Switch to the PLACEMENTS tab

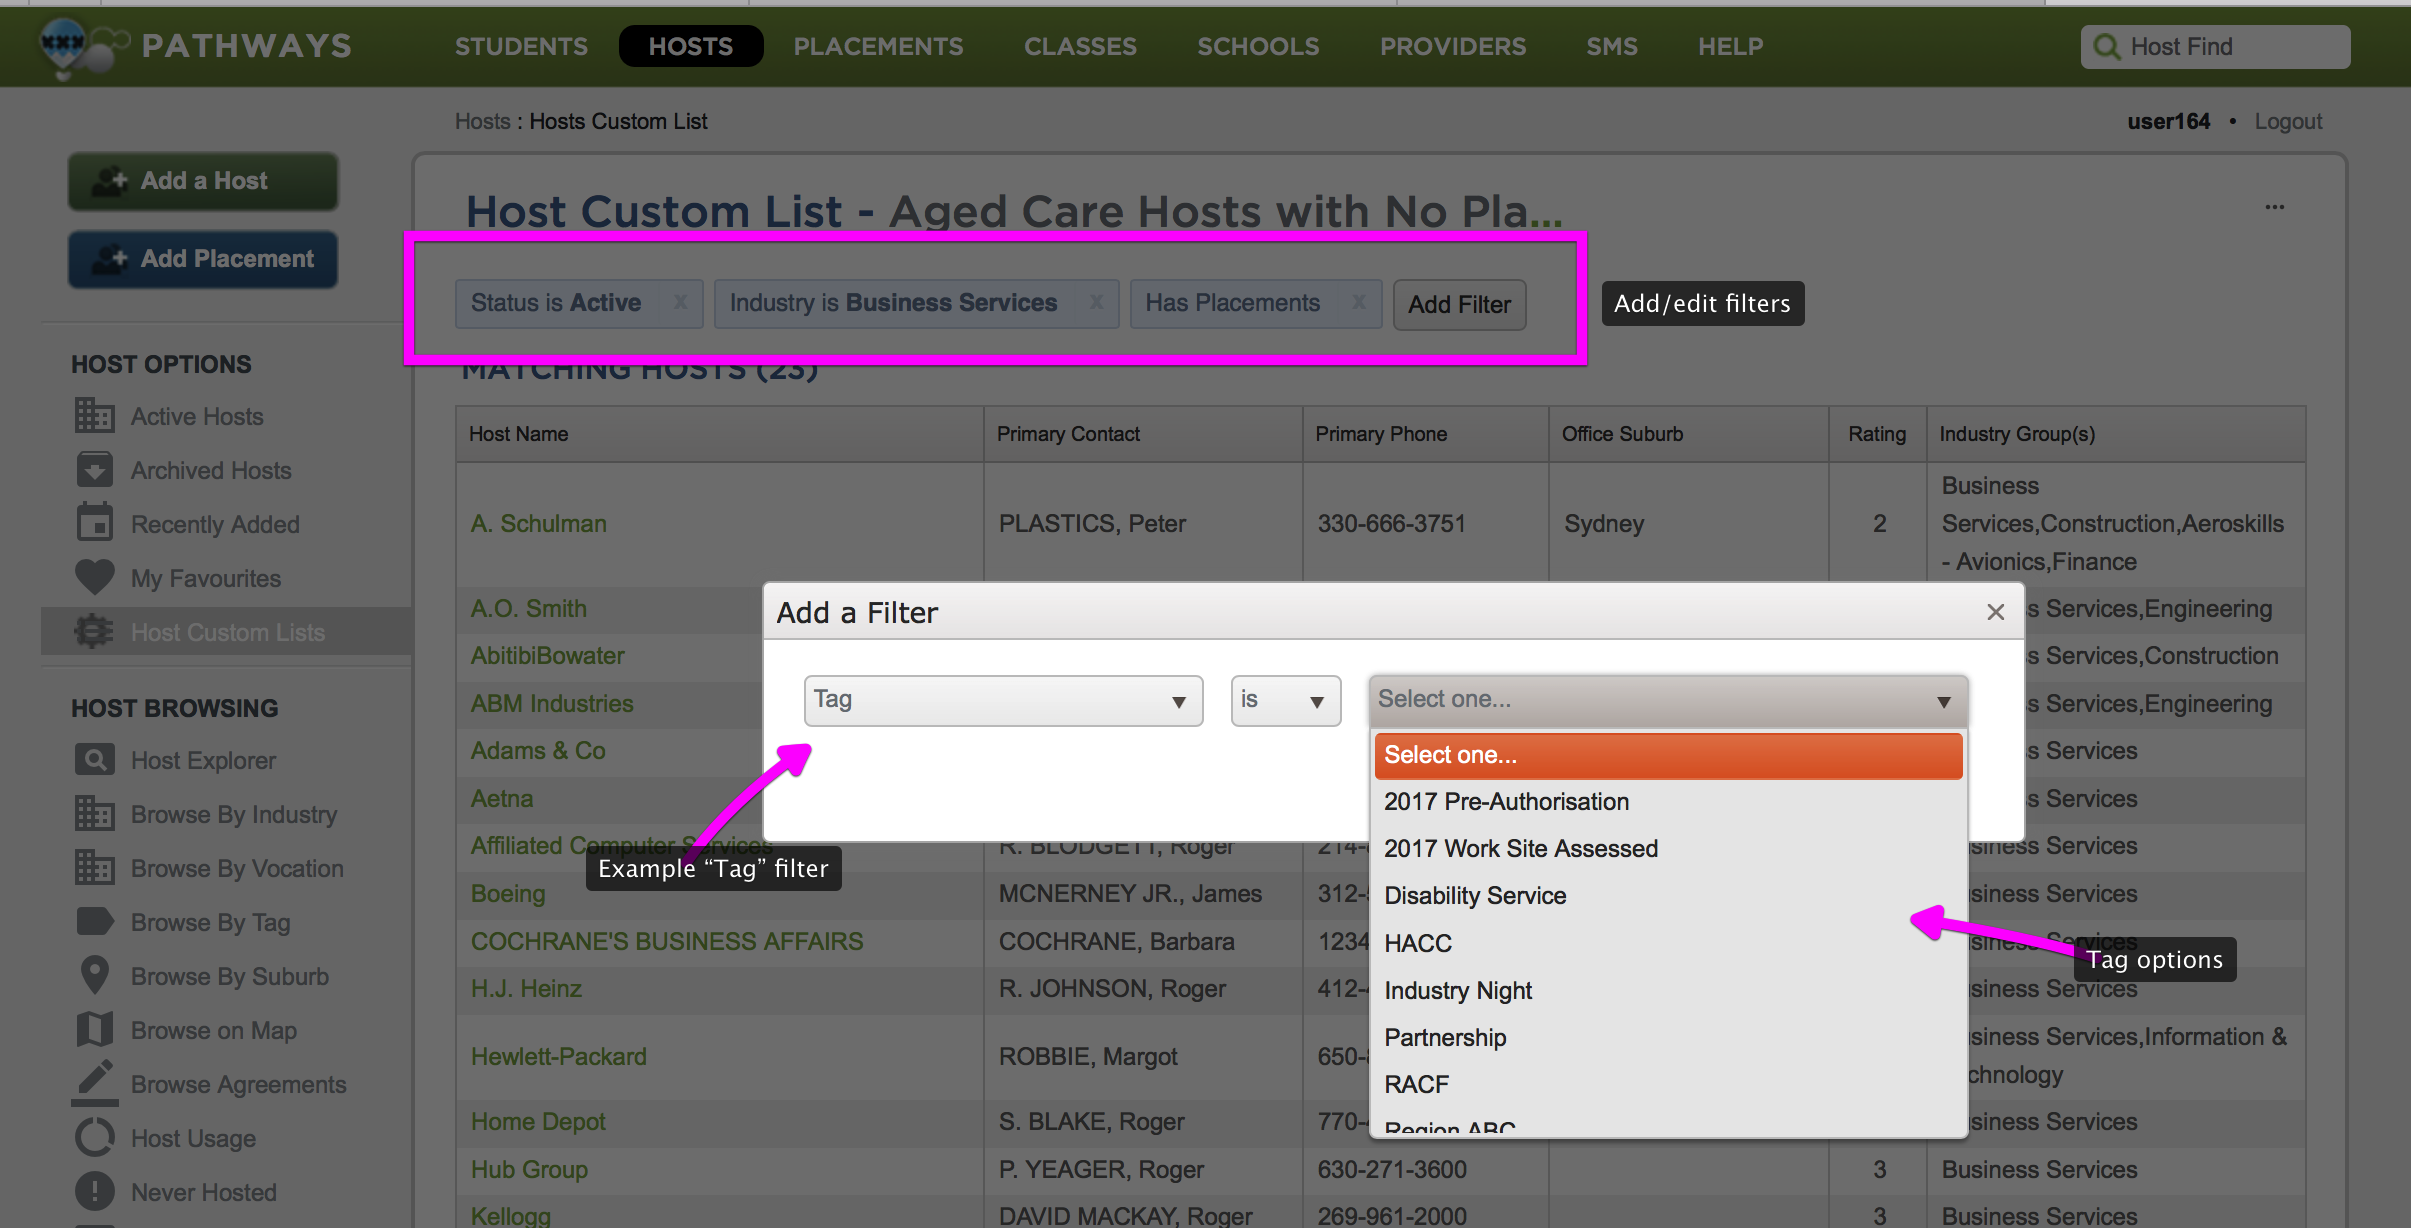878,46
